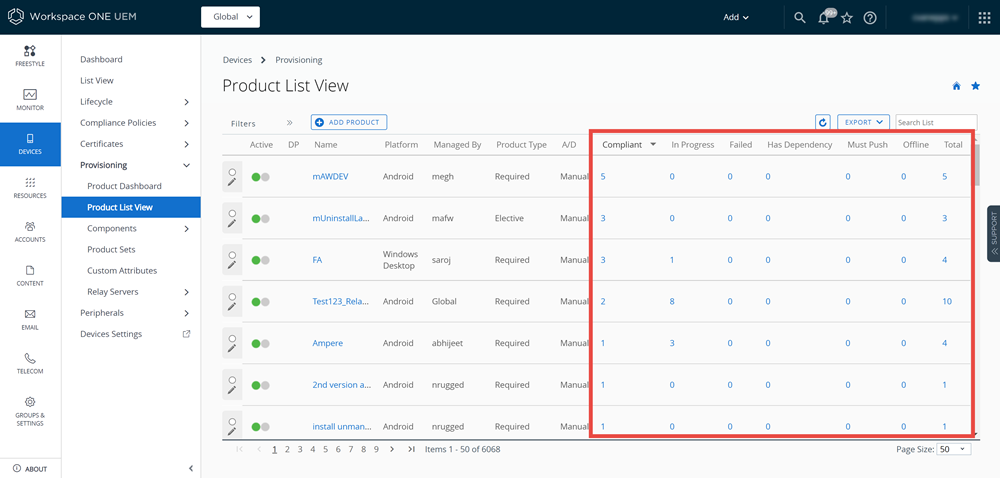Select radio button for mAWDEV row
The height and width of the screenshot is (478, 1000).
(x=232, y=171)
